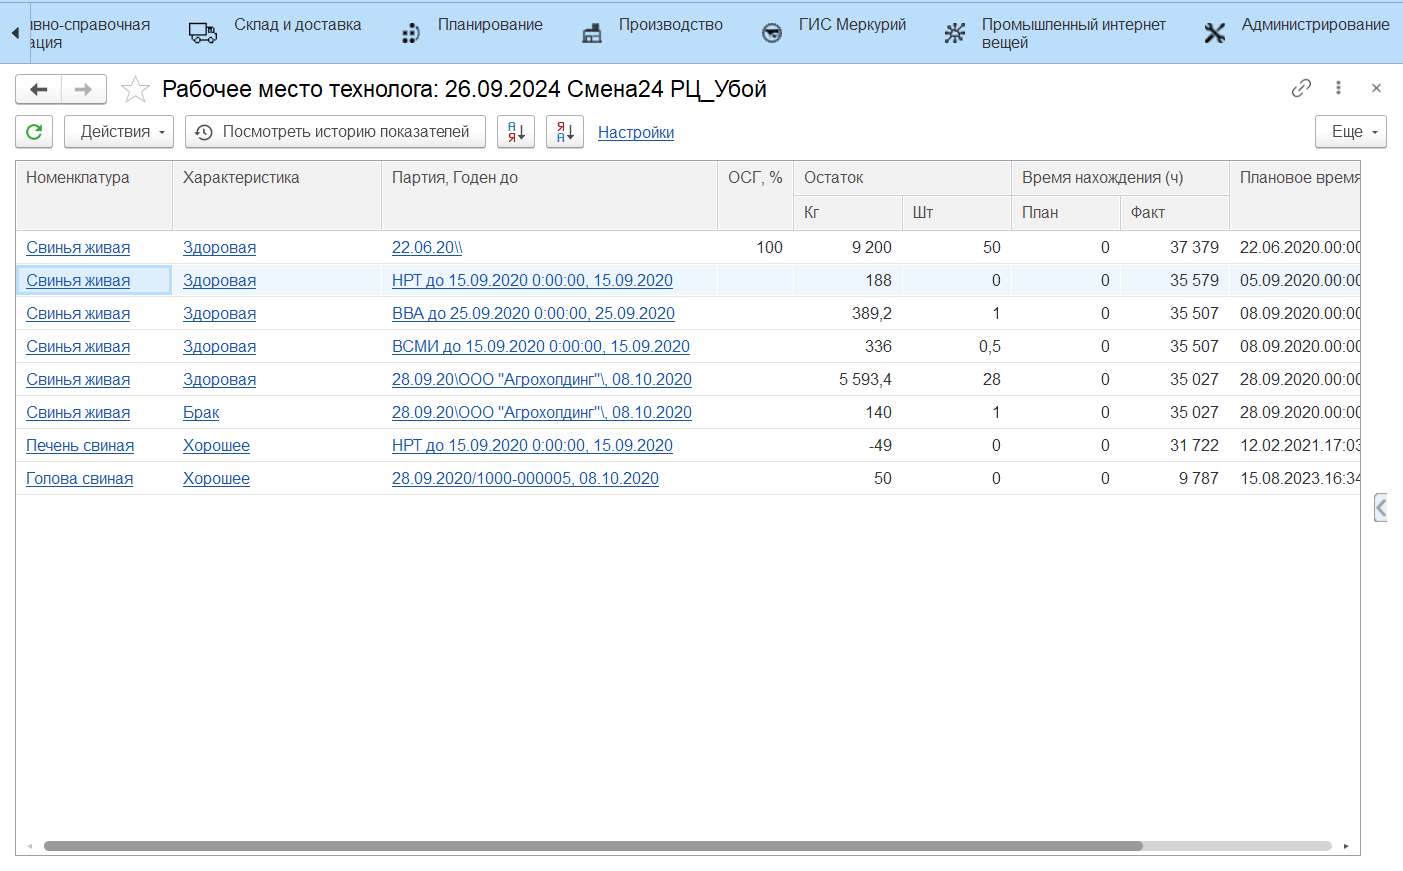Open the Печень свиная nomenclature link
Screen dimensions: 1403x871
click(x=80, y=446)
